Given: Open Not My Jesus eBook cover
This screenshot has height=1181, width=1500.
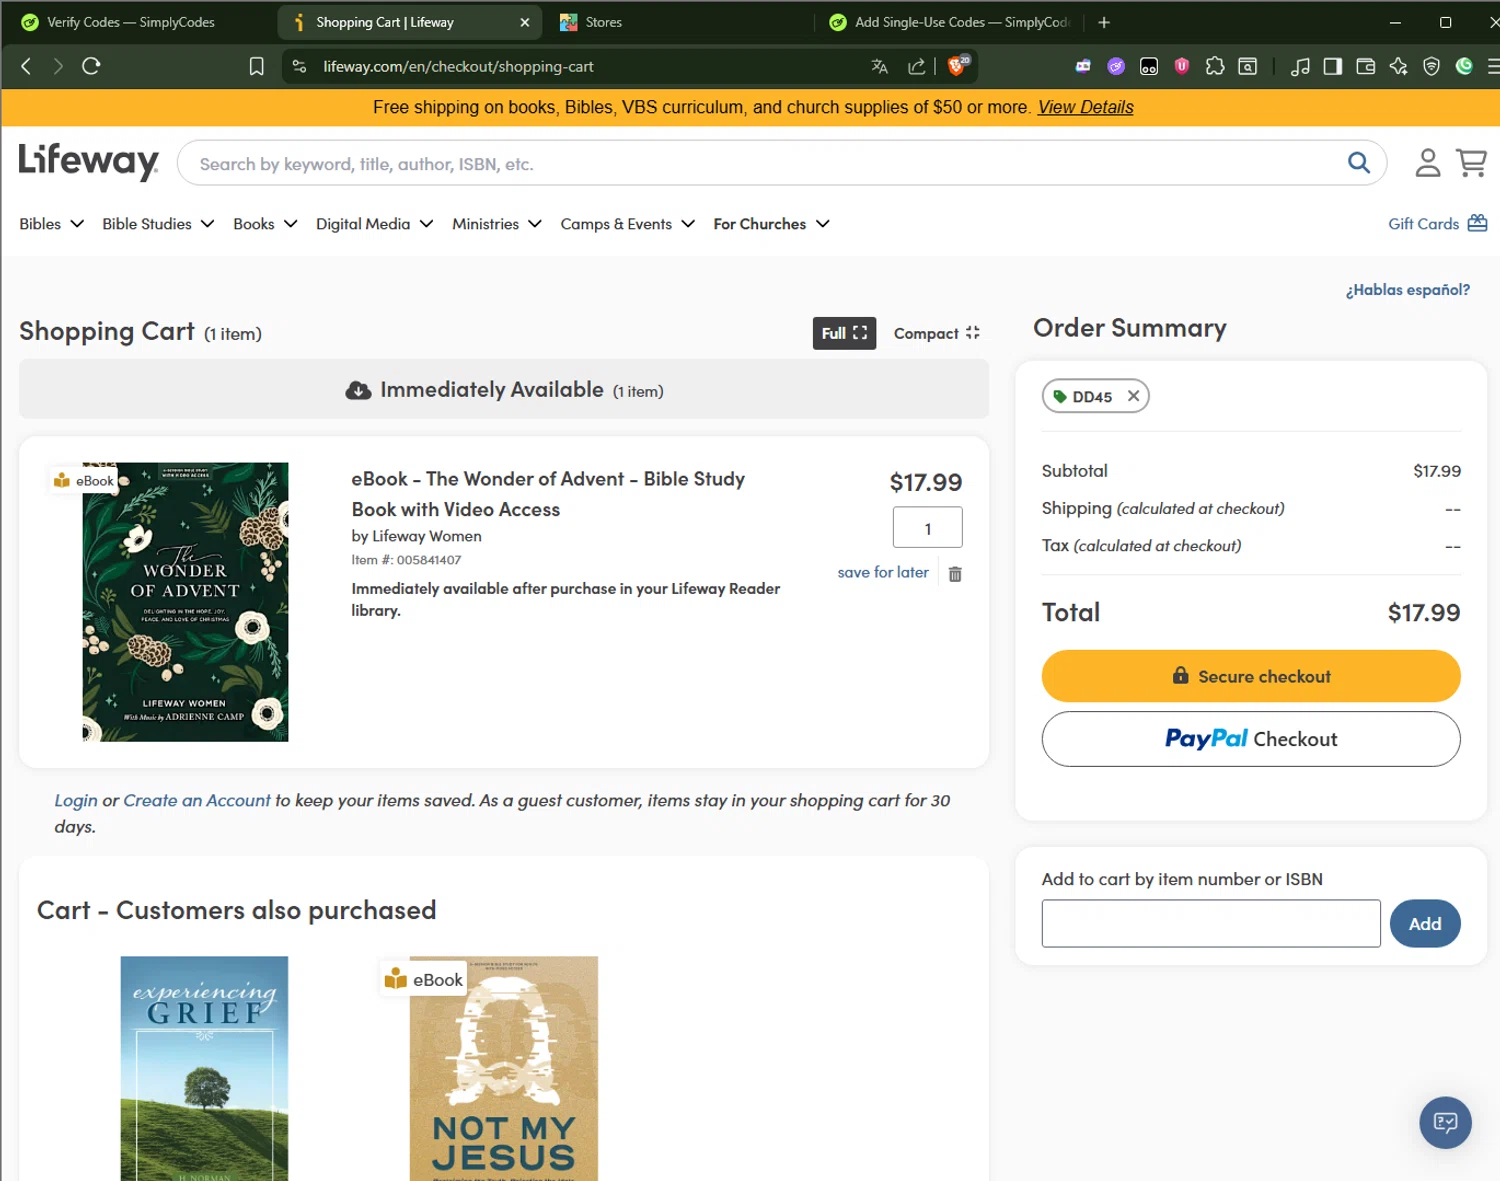Looking at the screenshot, I should (x=503, y=1068).
